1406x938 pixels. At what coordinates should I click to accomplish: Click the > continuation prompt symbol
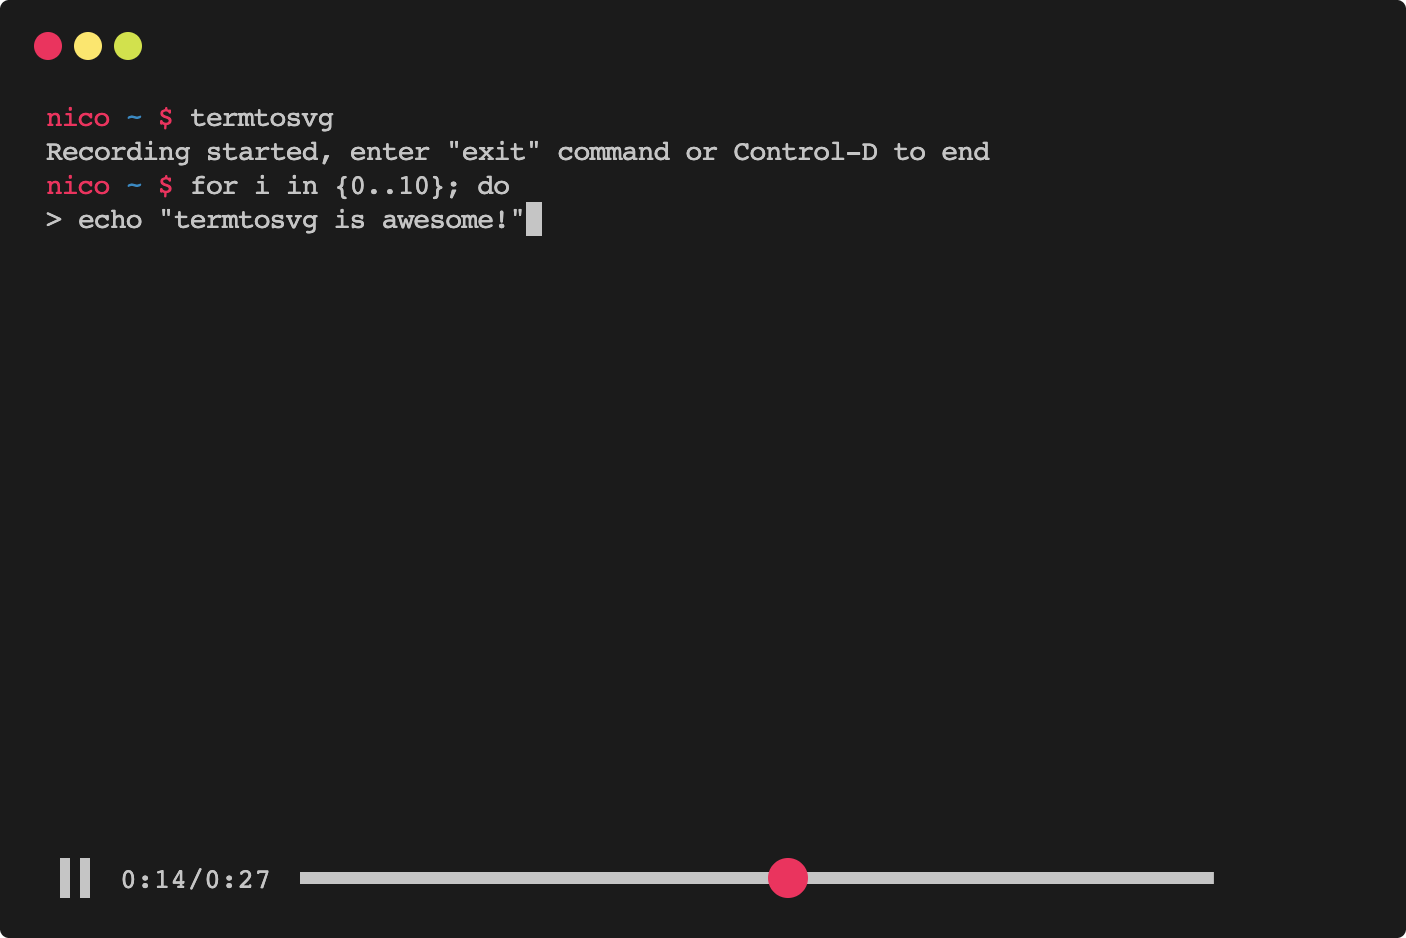tap(54, 220)
